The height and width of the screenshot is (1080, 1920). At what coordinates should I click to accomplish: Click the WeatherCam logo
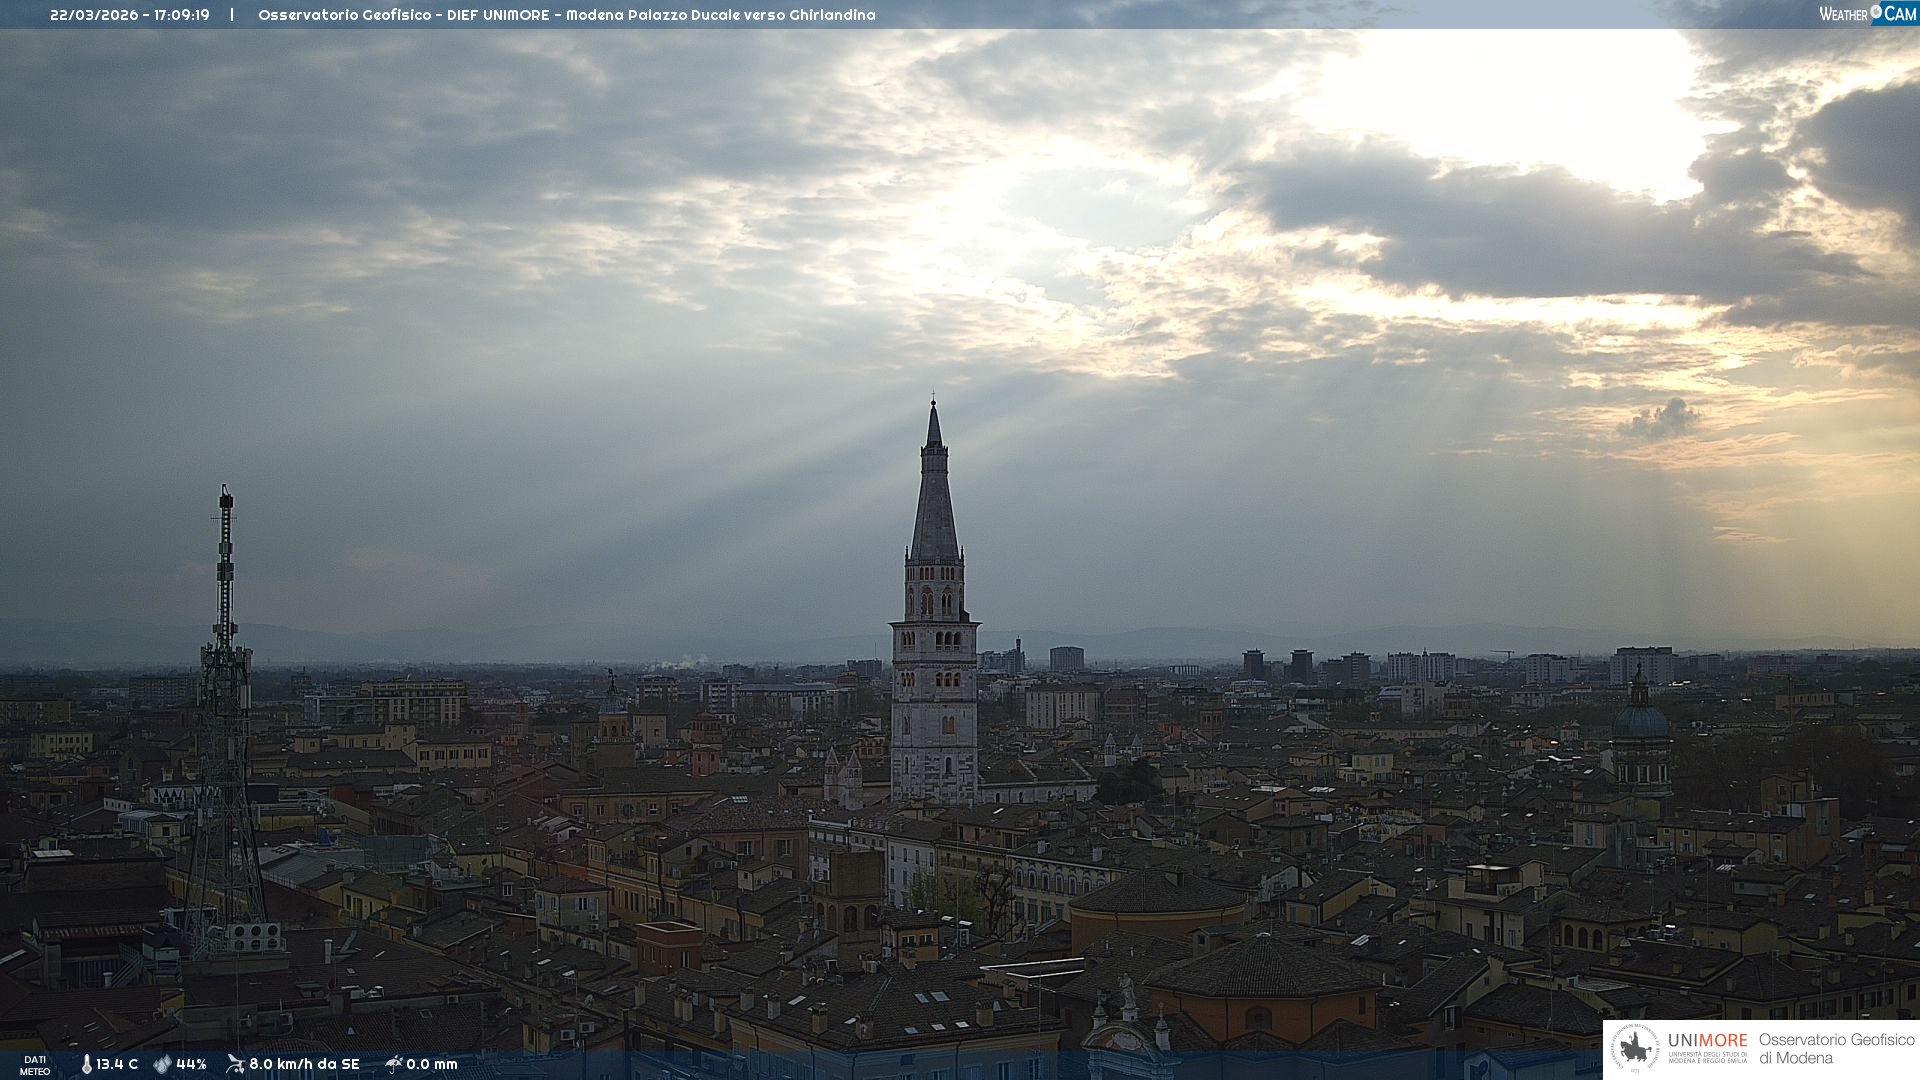(x=1867, y=13)
